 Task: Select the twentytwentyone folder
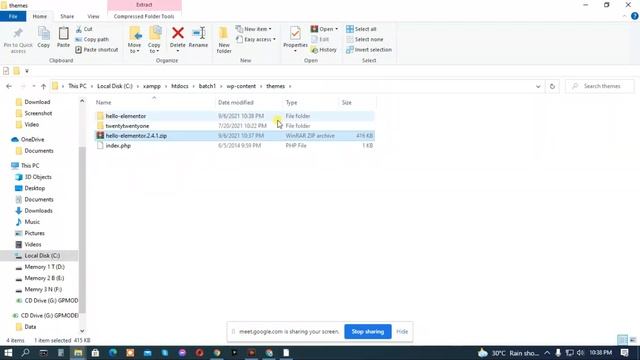tap(234, 126)
